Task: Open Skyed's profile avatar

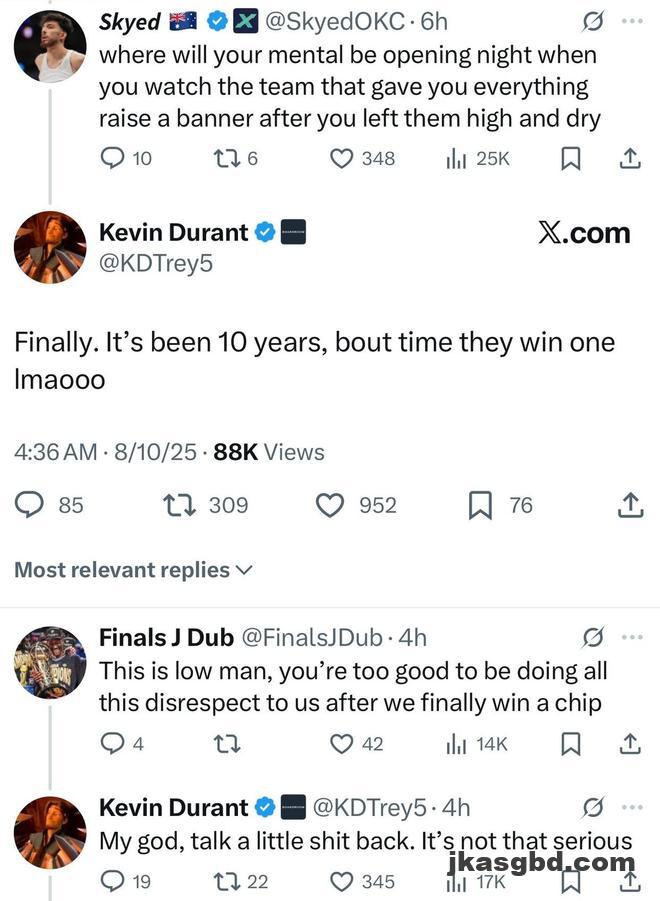Action: click(50, 47)
